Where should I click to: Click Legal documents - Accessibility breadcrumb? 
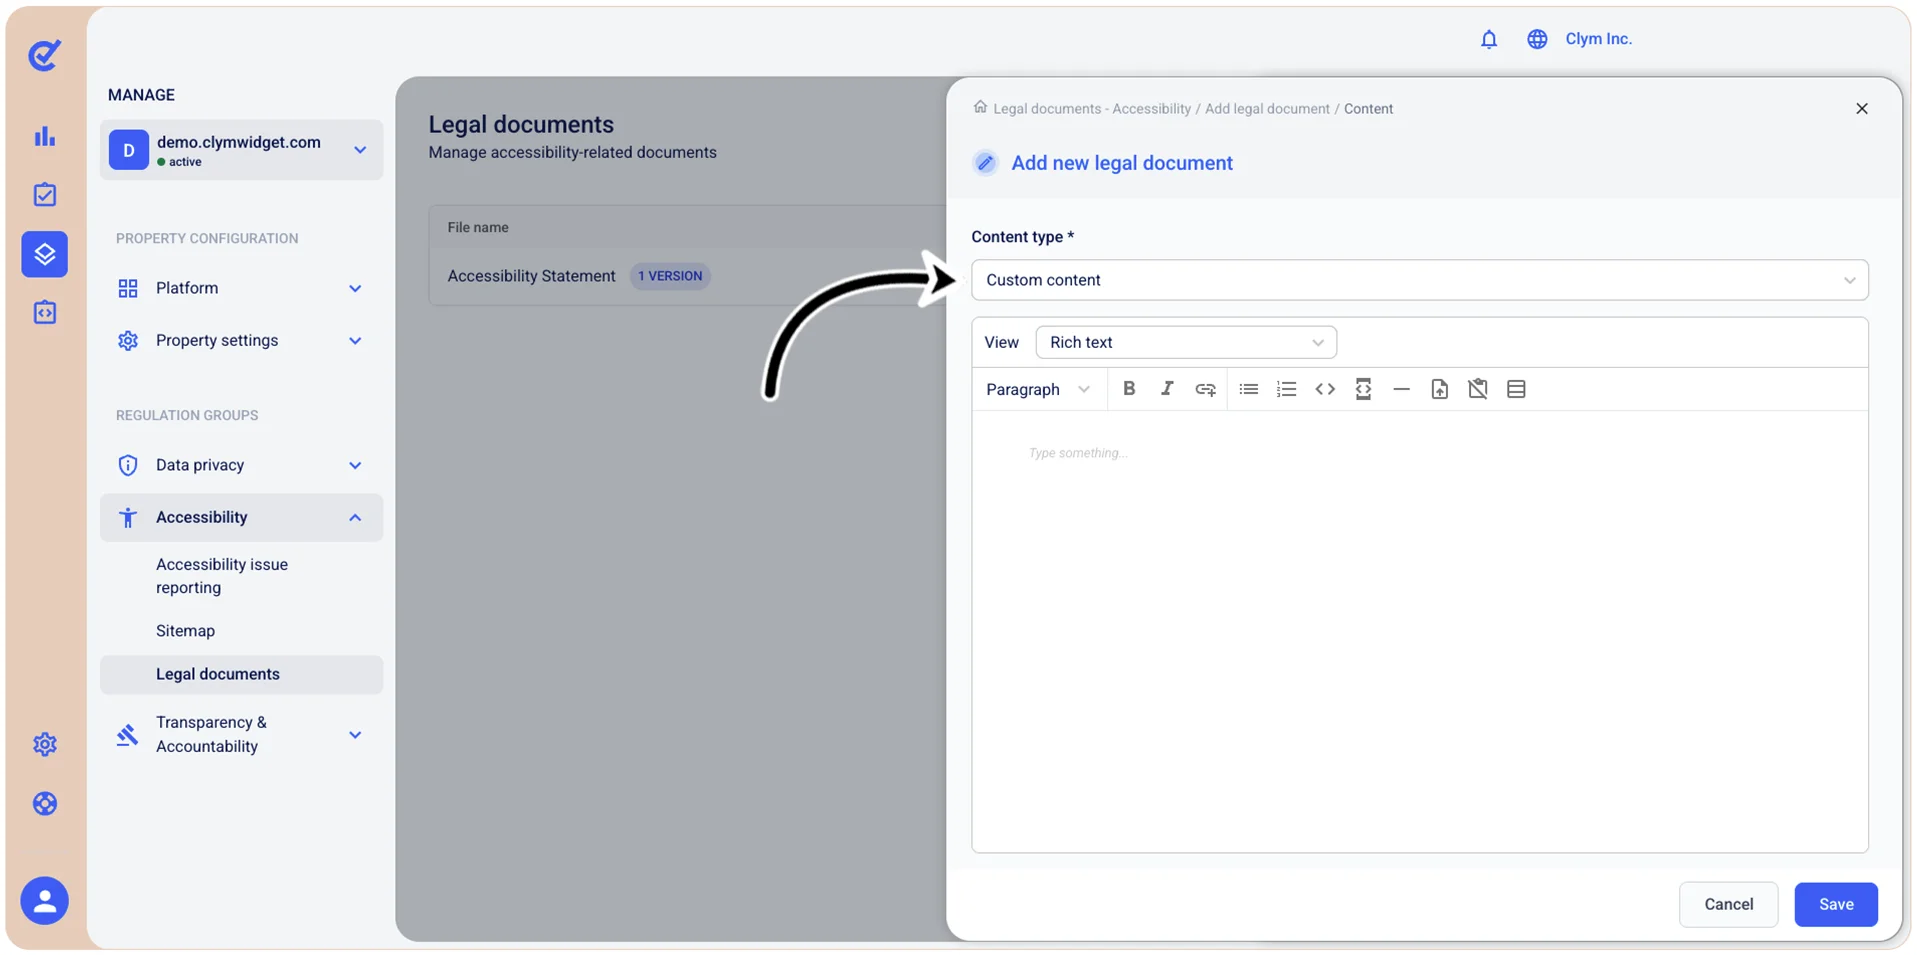[x=1092, y=109]
